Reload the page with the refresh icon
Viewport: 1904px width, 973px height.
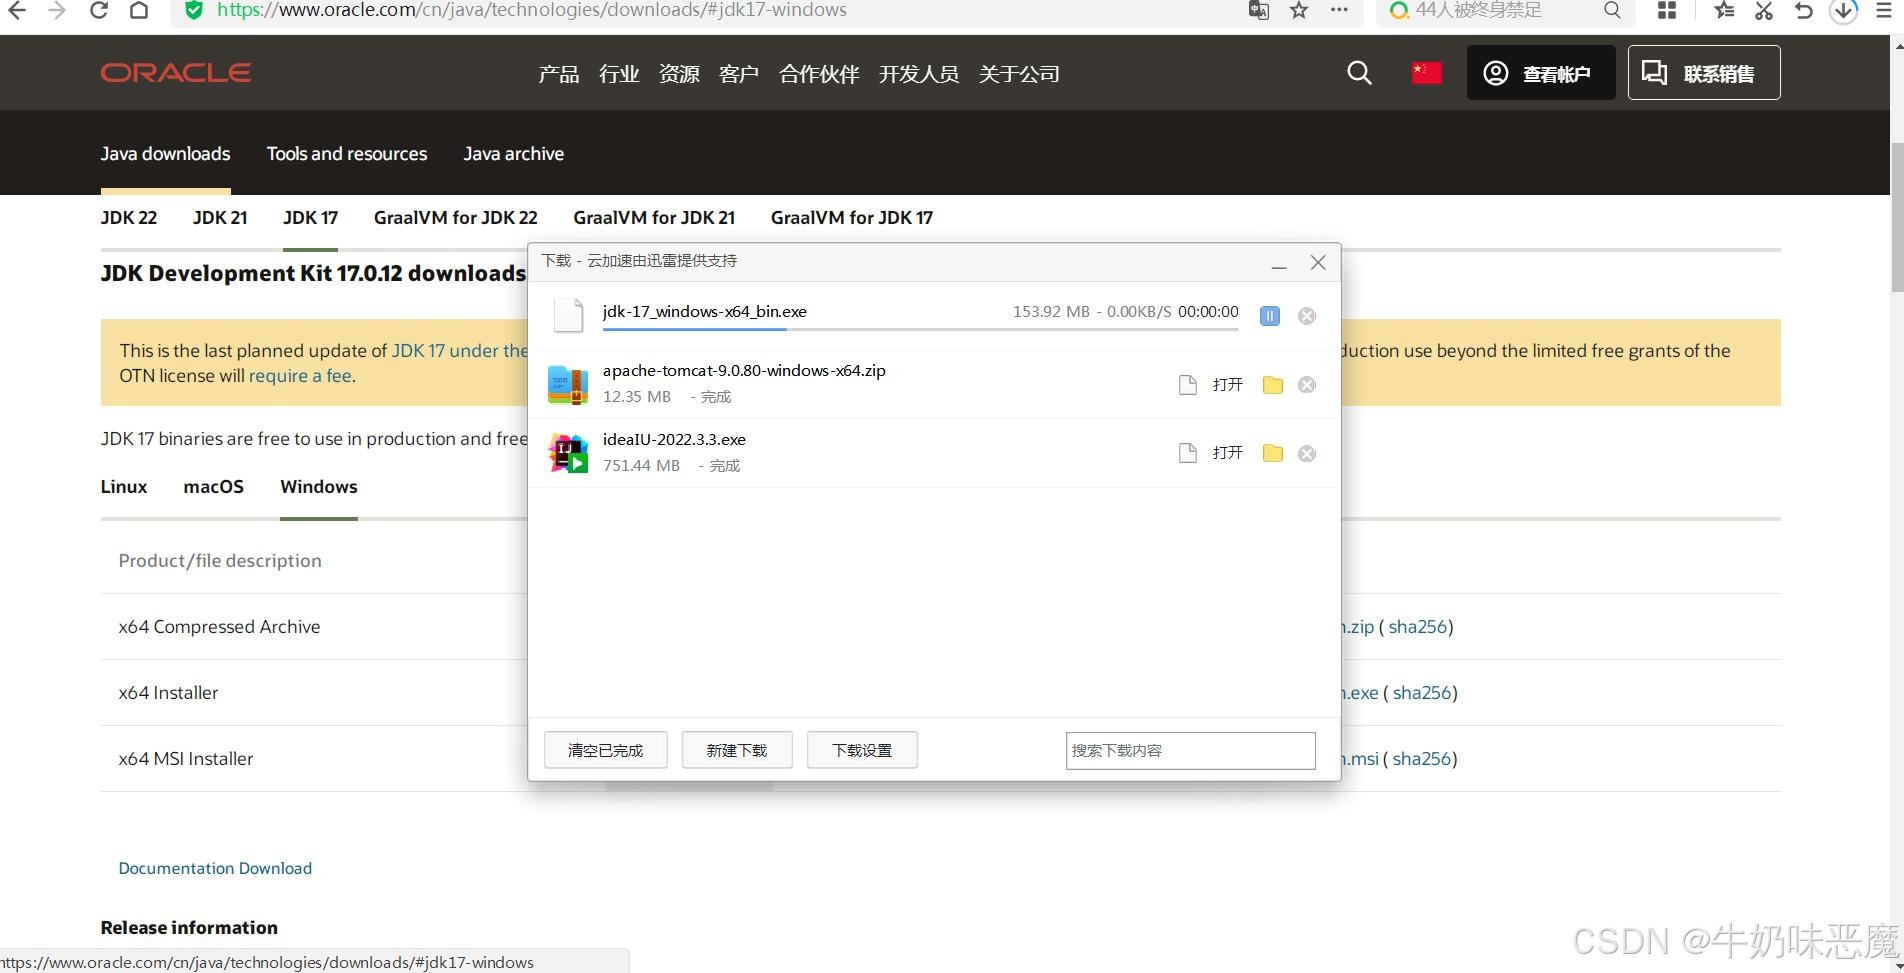98,10
